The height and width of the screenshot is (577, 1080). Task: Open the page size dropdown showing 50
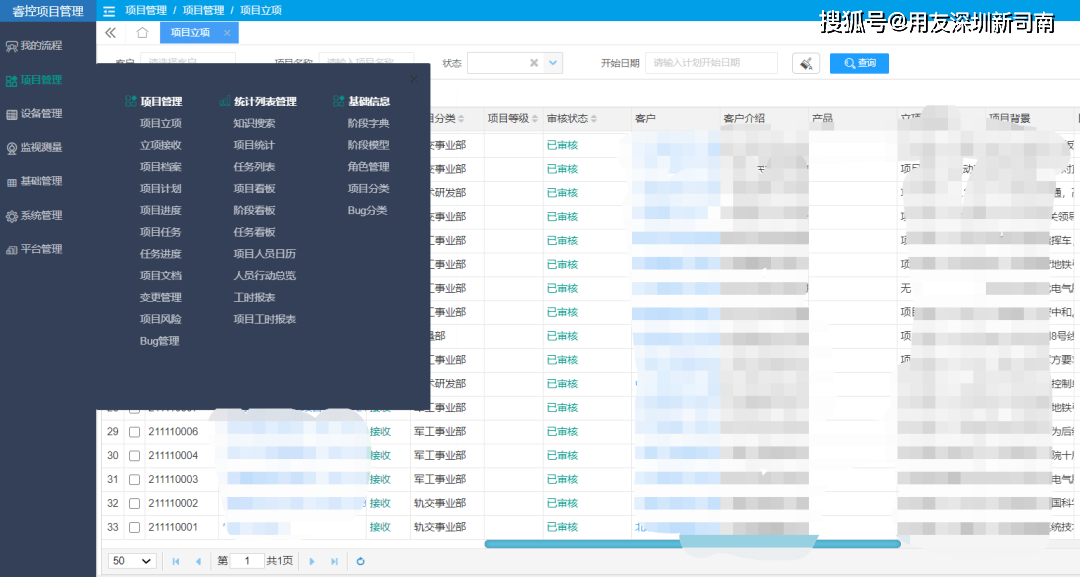tap(132, 561)
